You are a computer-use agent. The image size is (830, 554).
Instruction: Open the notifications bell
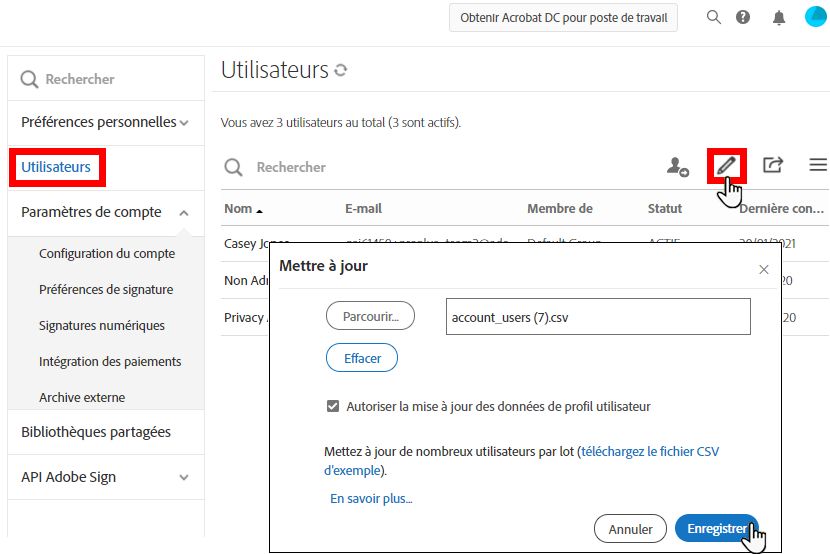(779, 18)
